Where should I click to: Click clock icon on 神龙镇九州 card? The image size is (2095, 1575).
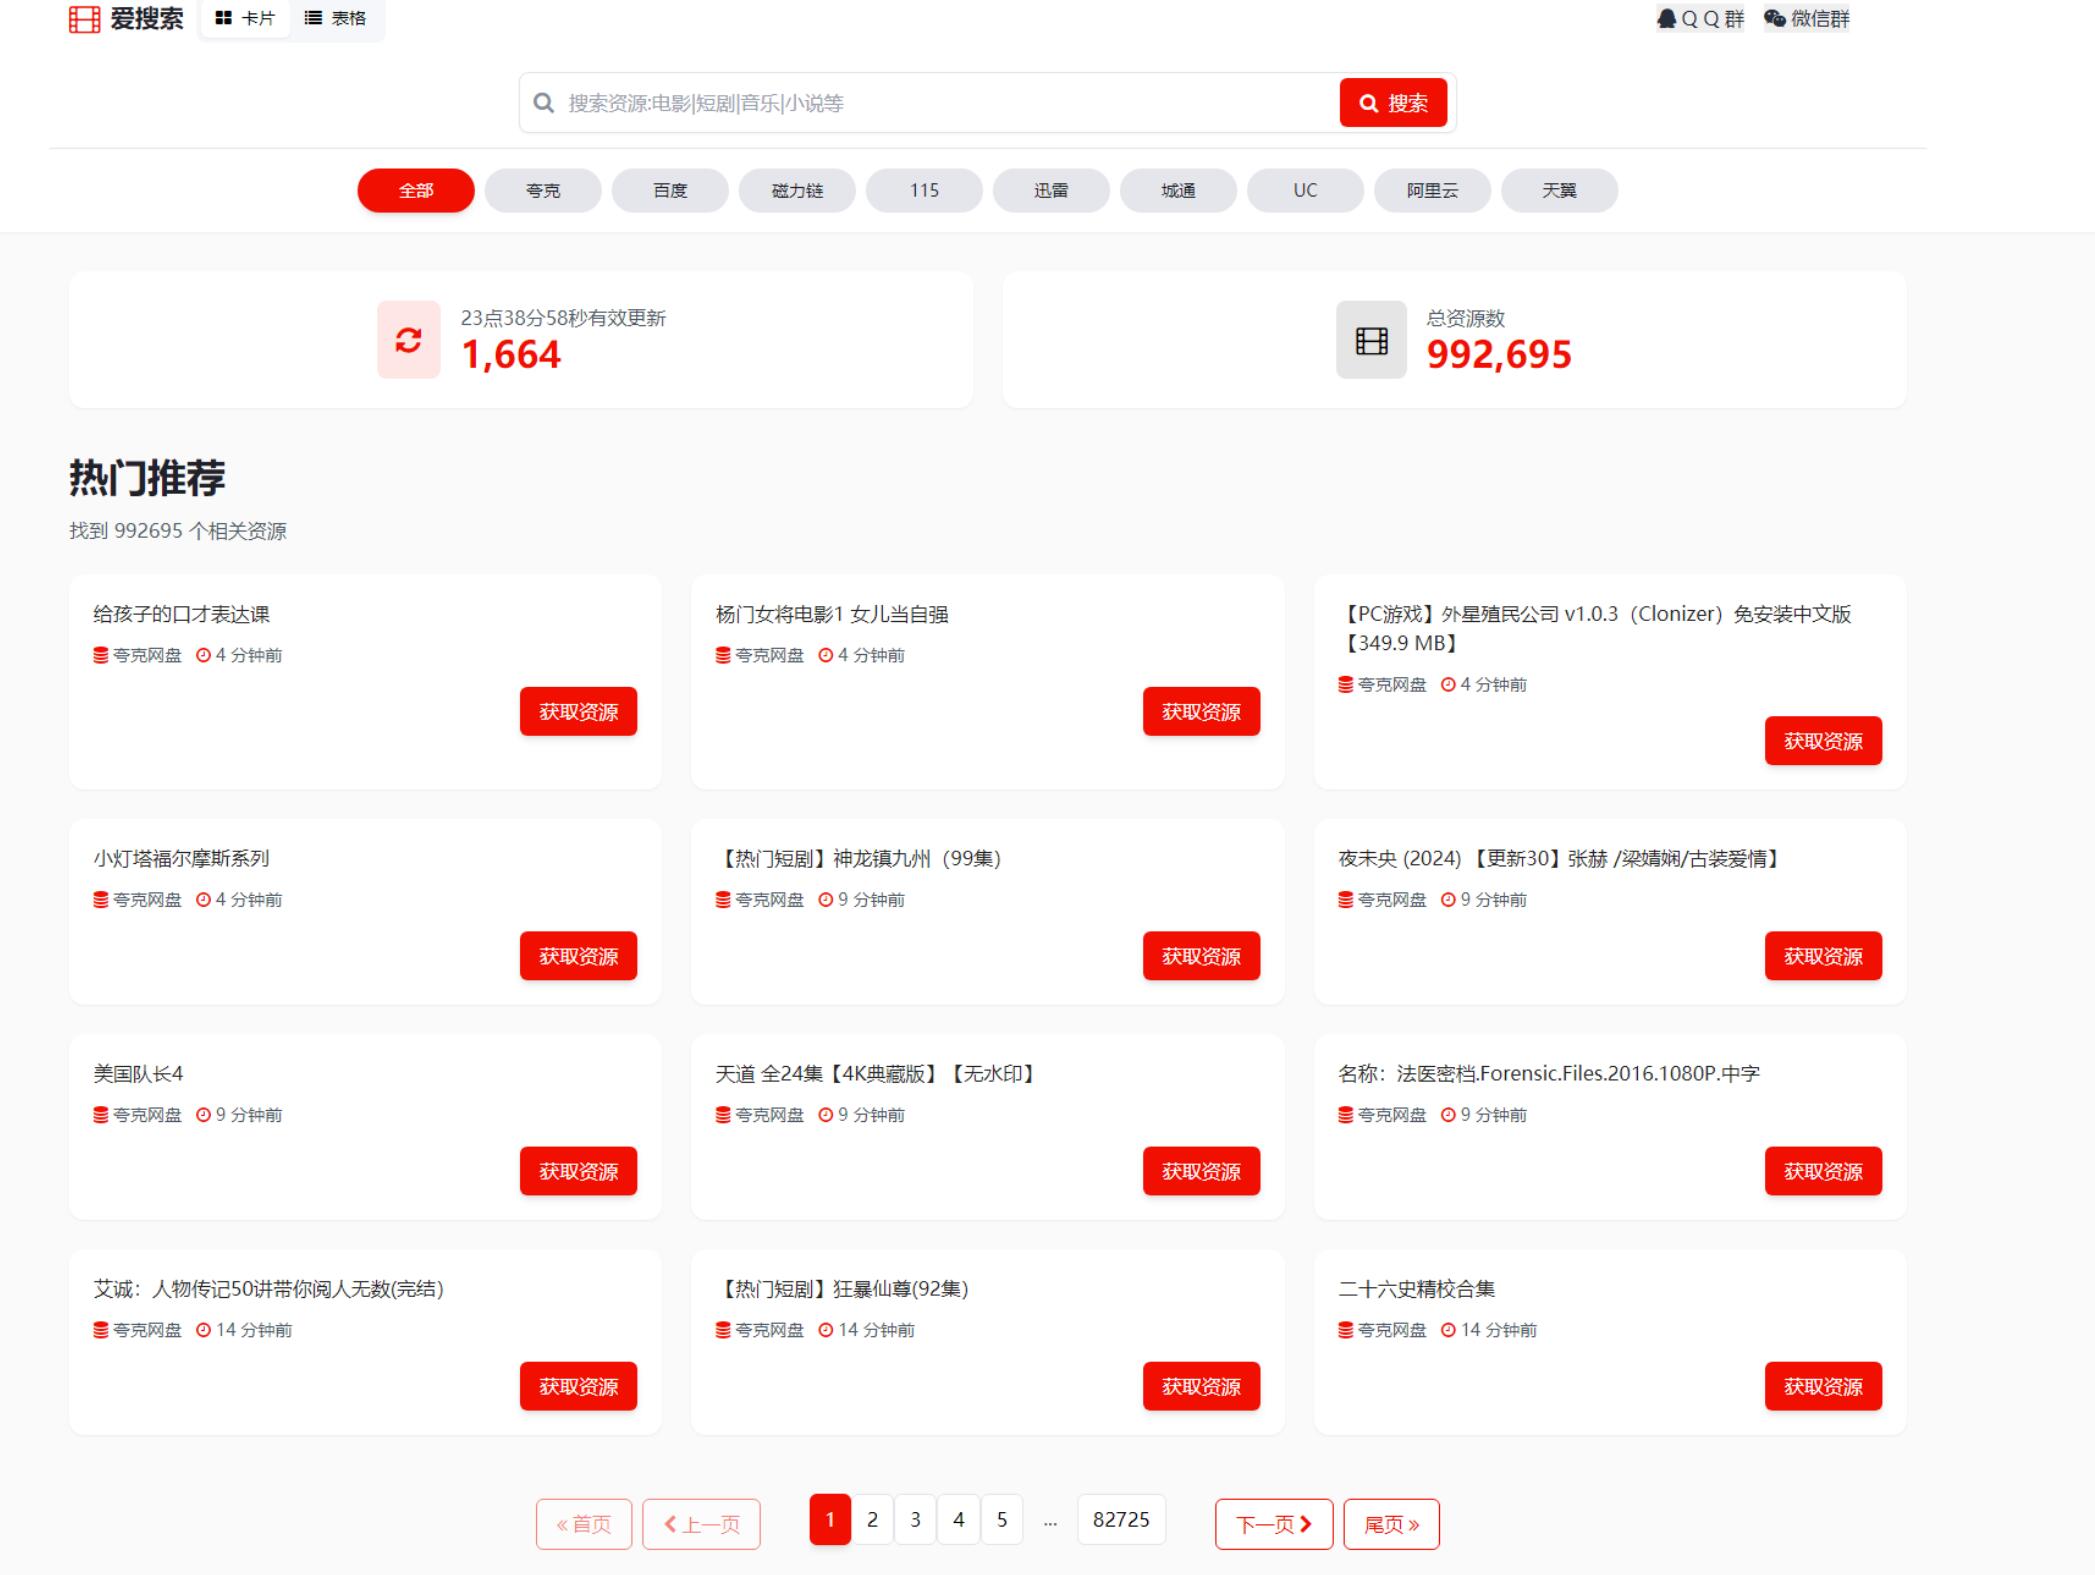click(826, 899)
